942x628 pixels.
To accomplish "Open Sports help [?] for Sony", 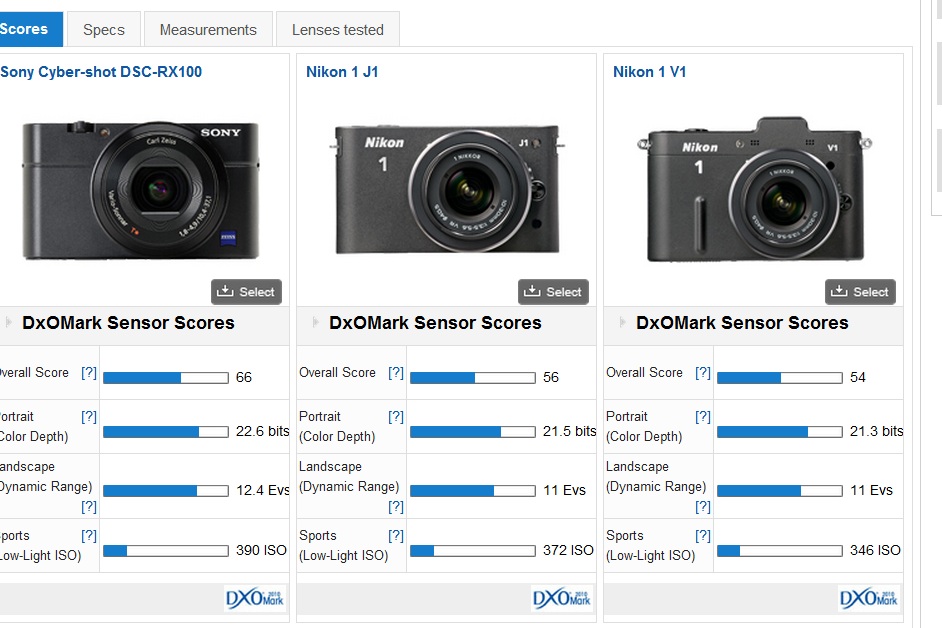I will 89,535.
